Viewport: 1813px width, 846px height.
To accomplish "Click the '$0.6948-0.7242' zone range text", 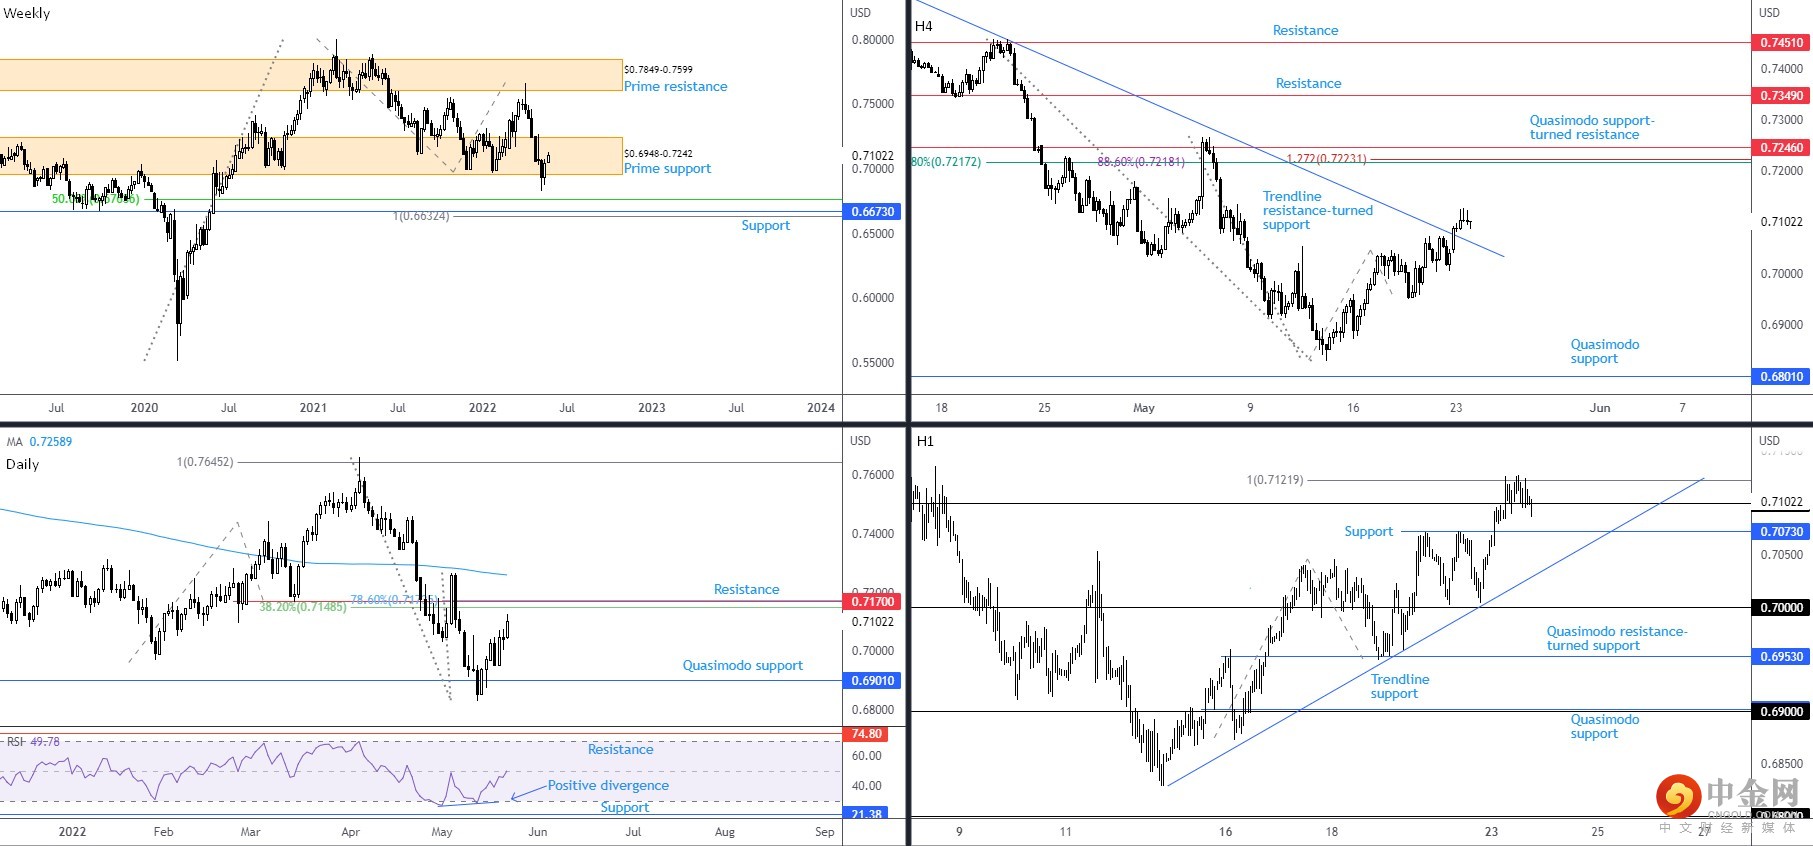I will pyautogui.click(x=658, y=153).
